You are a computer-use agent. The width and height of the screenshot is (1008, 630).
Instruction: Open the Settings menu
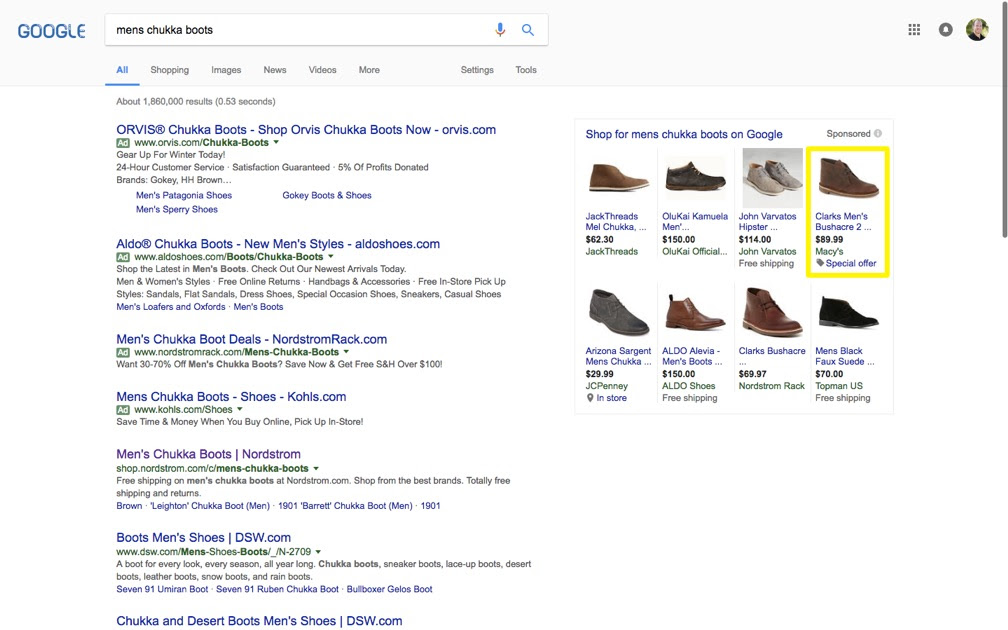(x=477, y=70)
